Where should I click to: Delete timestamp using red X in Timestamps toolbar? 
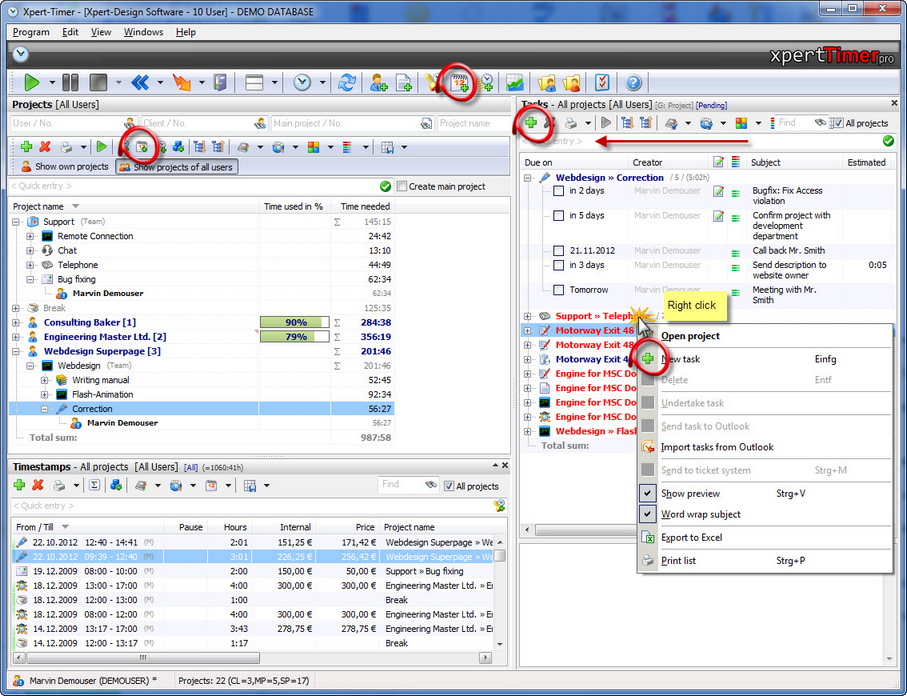(38, 485)
